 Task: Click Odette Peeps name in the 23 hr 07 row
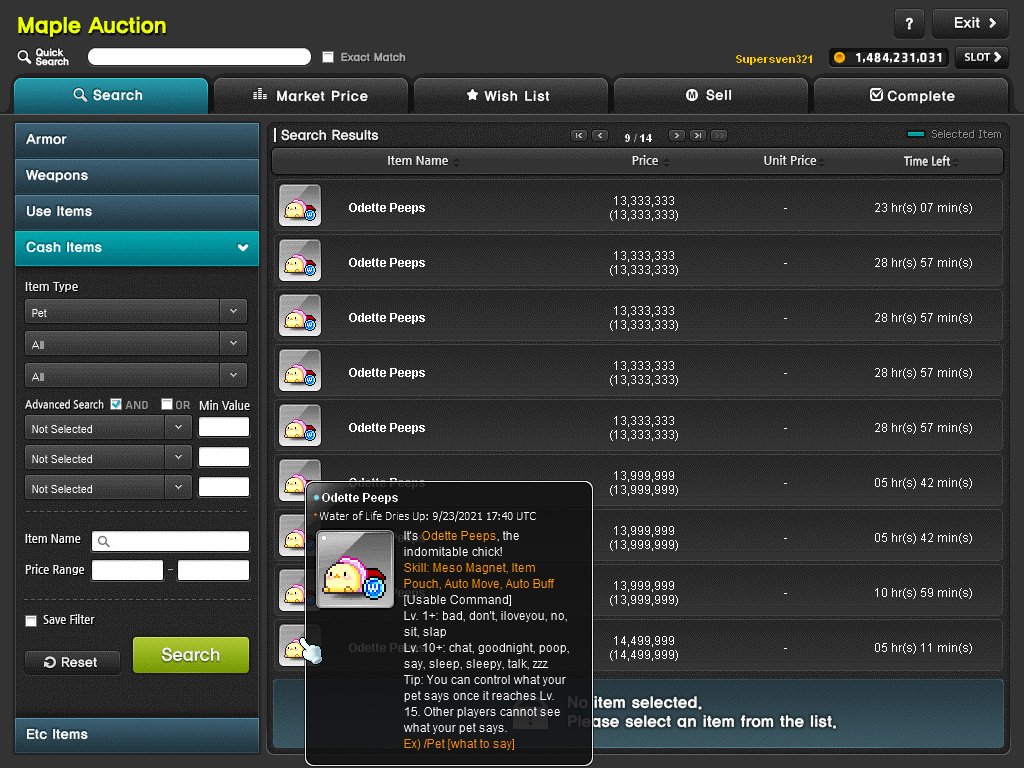387,208
